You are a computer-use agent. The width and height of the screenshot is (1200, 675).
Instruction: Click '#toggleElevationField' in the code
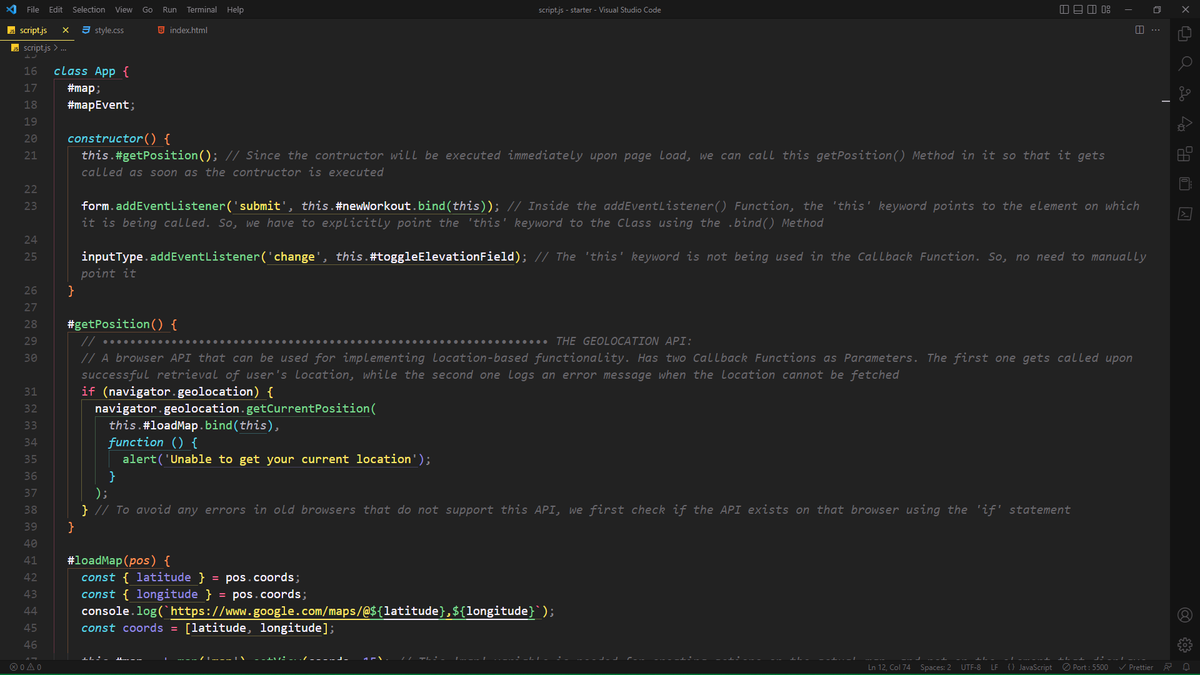pos(443,256)
